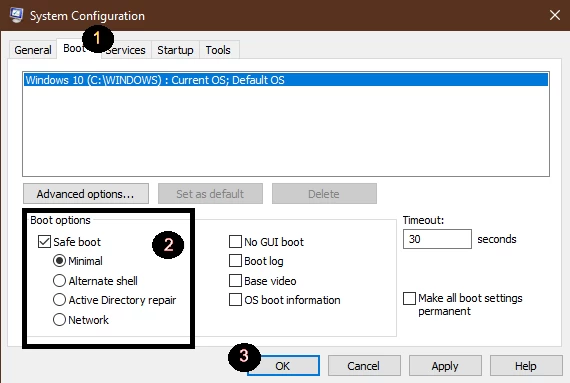This screenshot has width=570, height=383.
Task: Click the Apply button
Action: [x=445, y=366]
